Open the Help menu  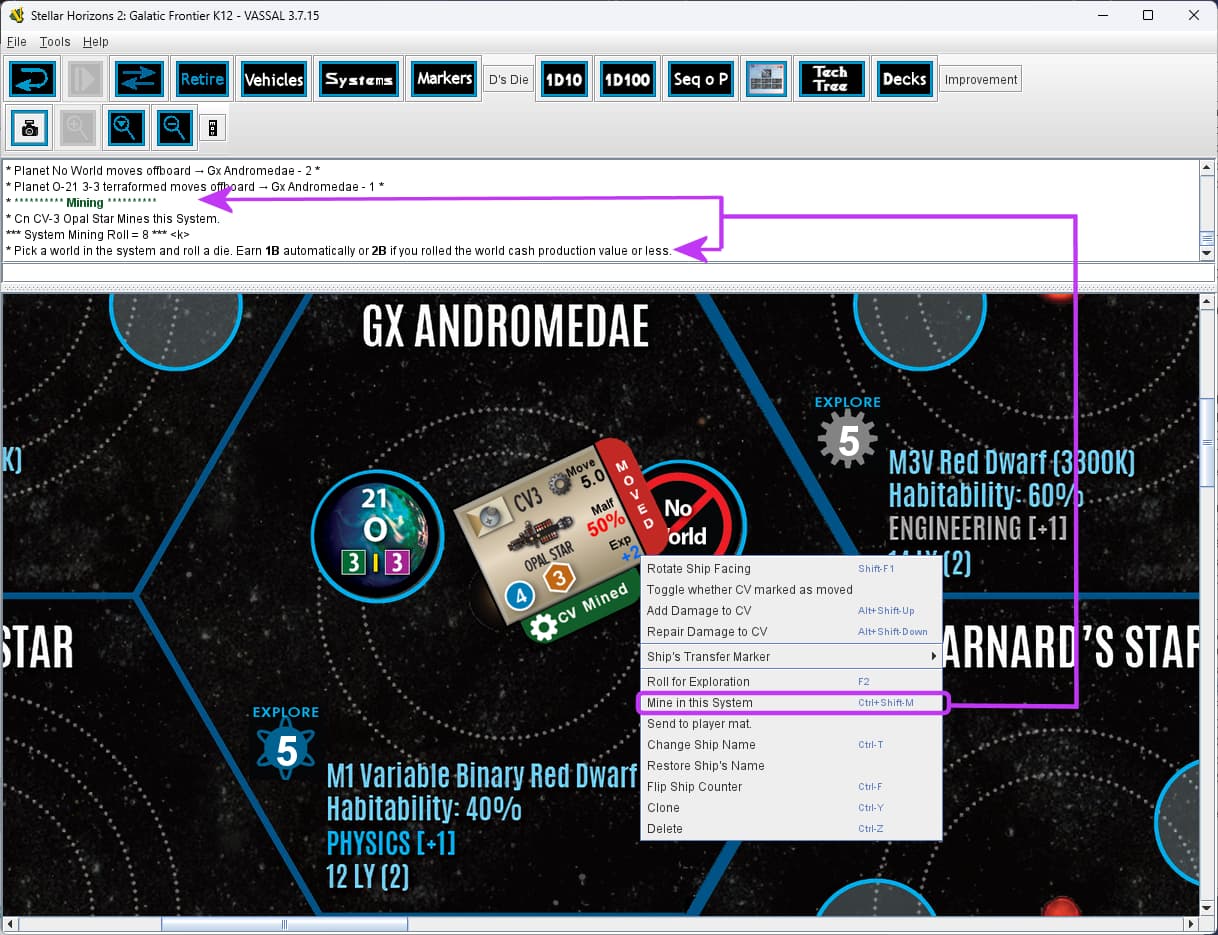tap(95, 42)
